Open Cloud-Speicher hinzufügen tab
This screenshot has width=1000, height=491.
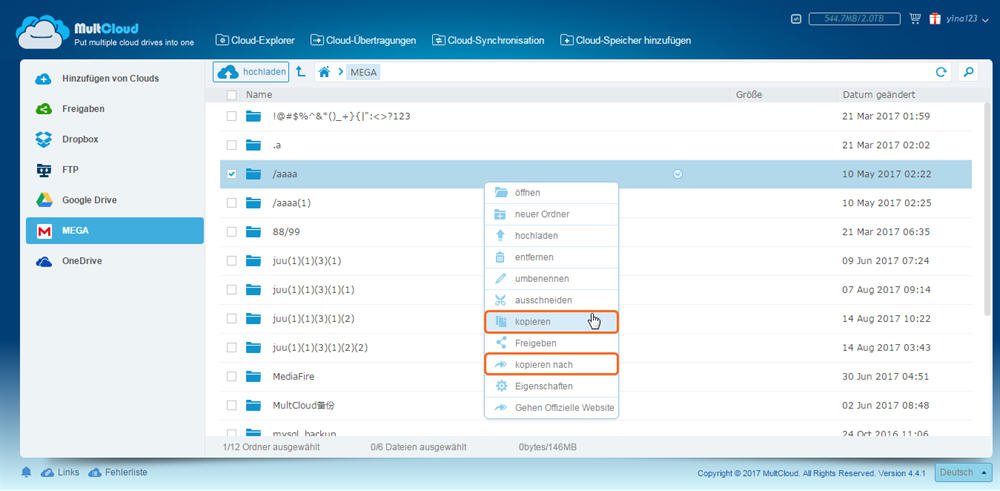point(625,40)
